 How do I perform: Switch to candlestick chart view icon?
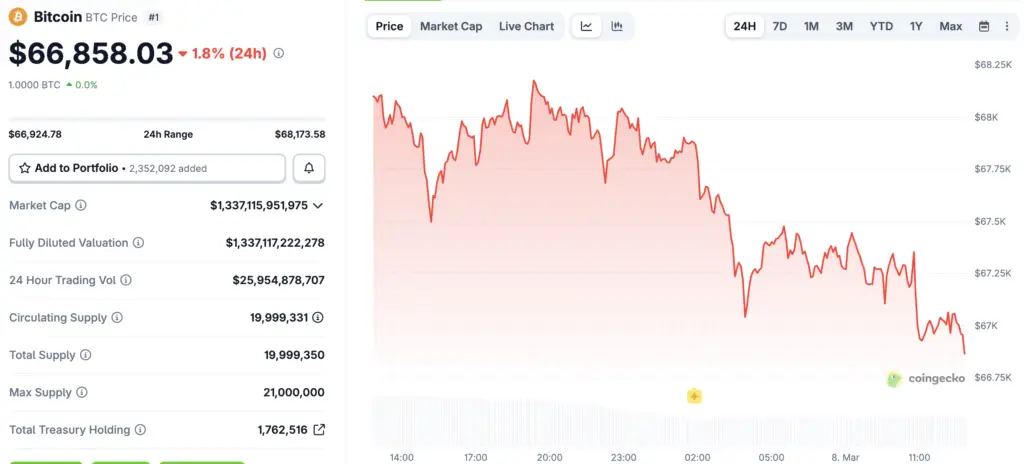click(x=617, y=26)
